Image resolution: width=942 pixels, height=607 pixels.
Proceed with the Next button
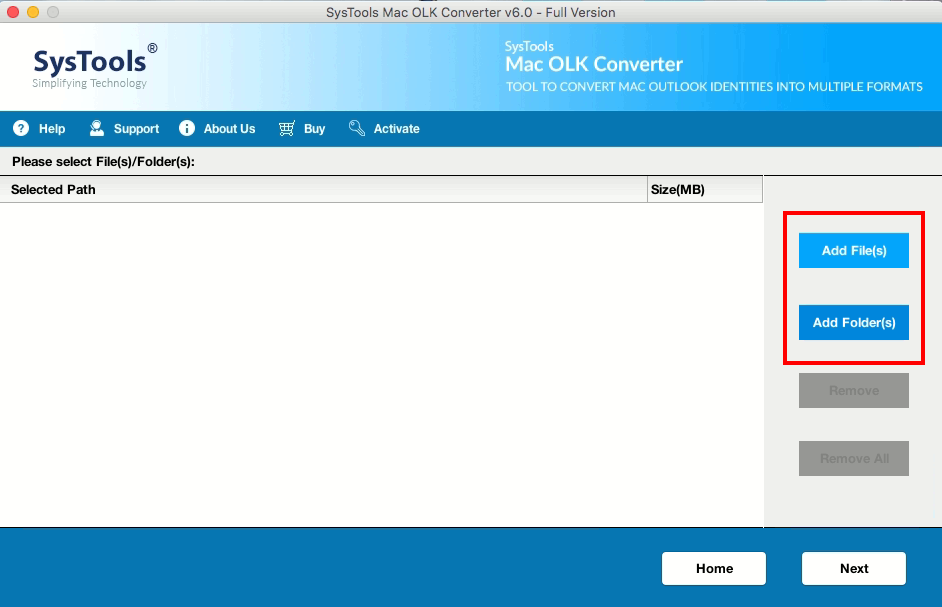coord(854,569)
